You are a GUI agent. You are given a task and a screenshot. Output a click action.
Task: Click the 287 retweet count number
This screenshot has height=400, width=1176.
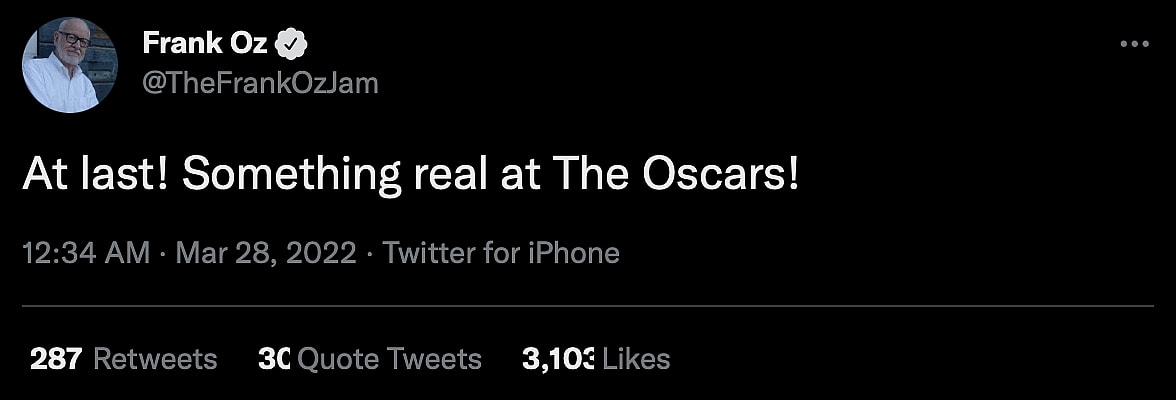[56, 358]
